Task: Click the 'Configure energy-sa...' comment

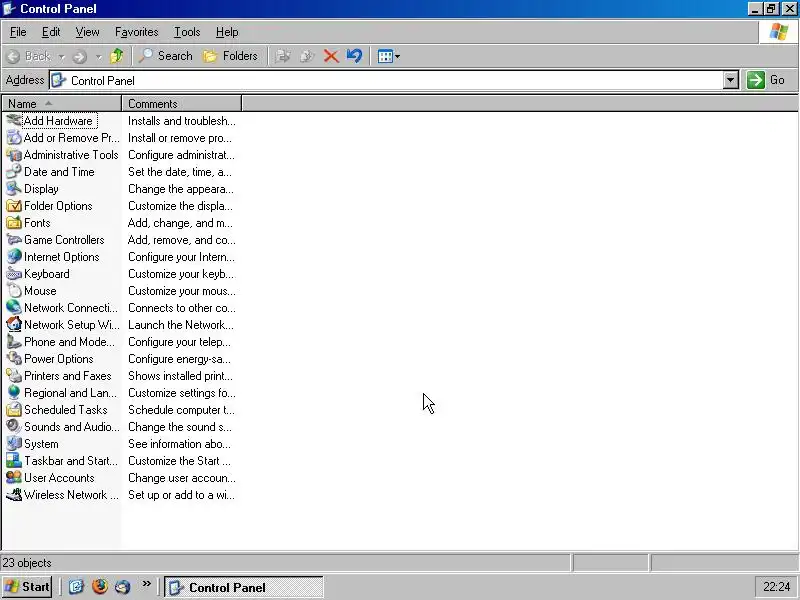Action: click(179, 359)
